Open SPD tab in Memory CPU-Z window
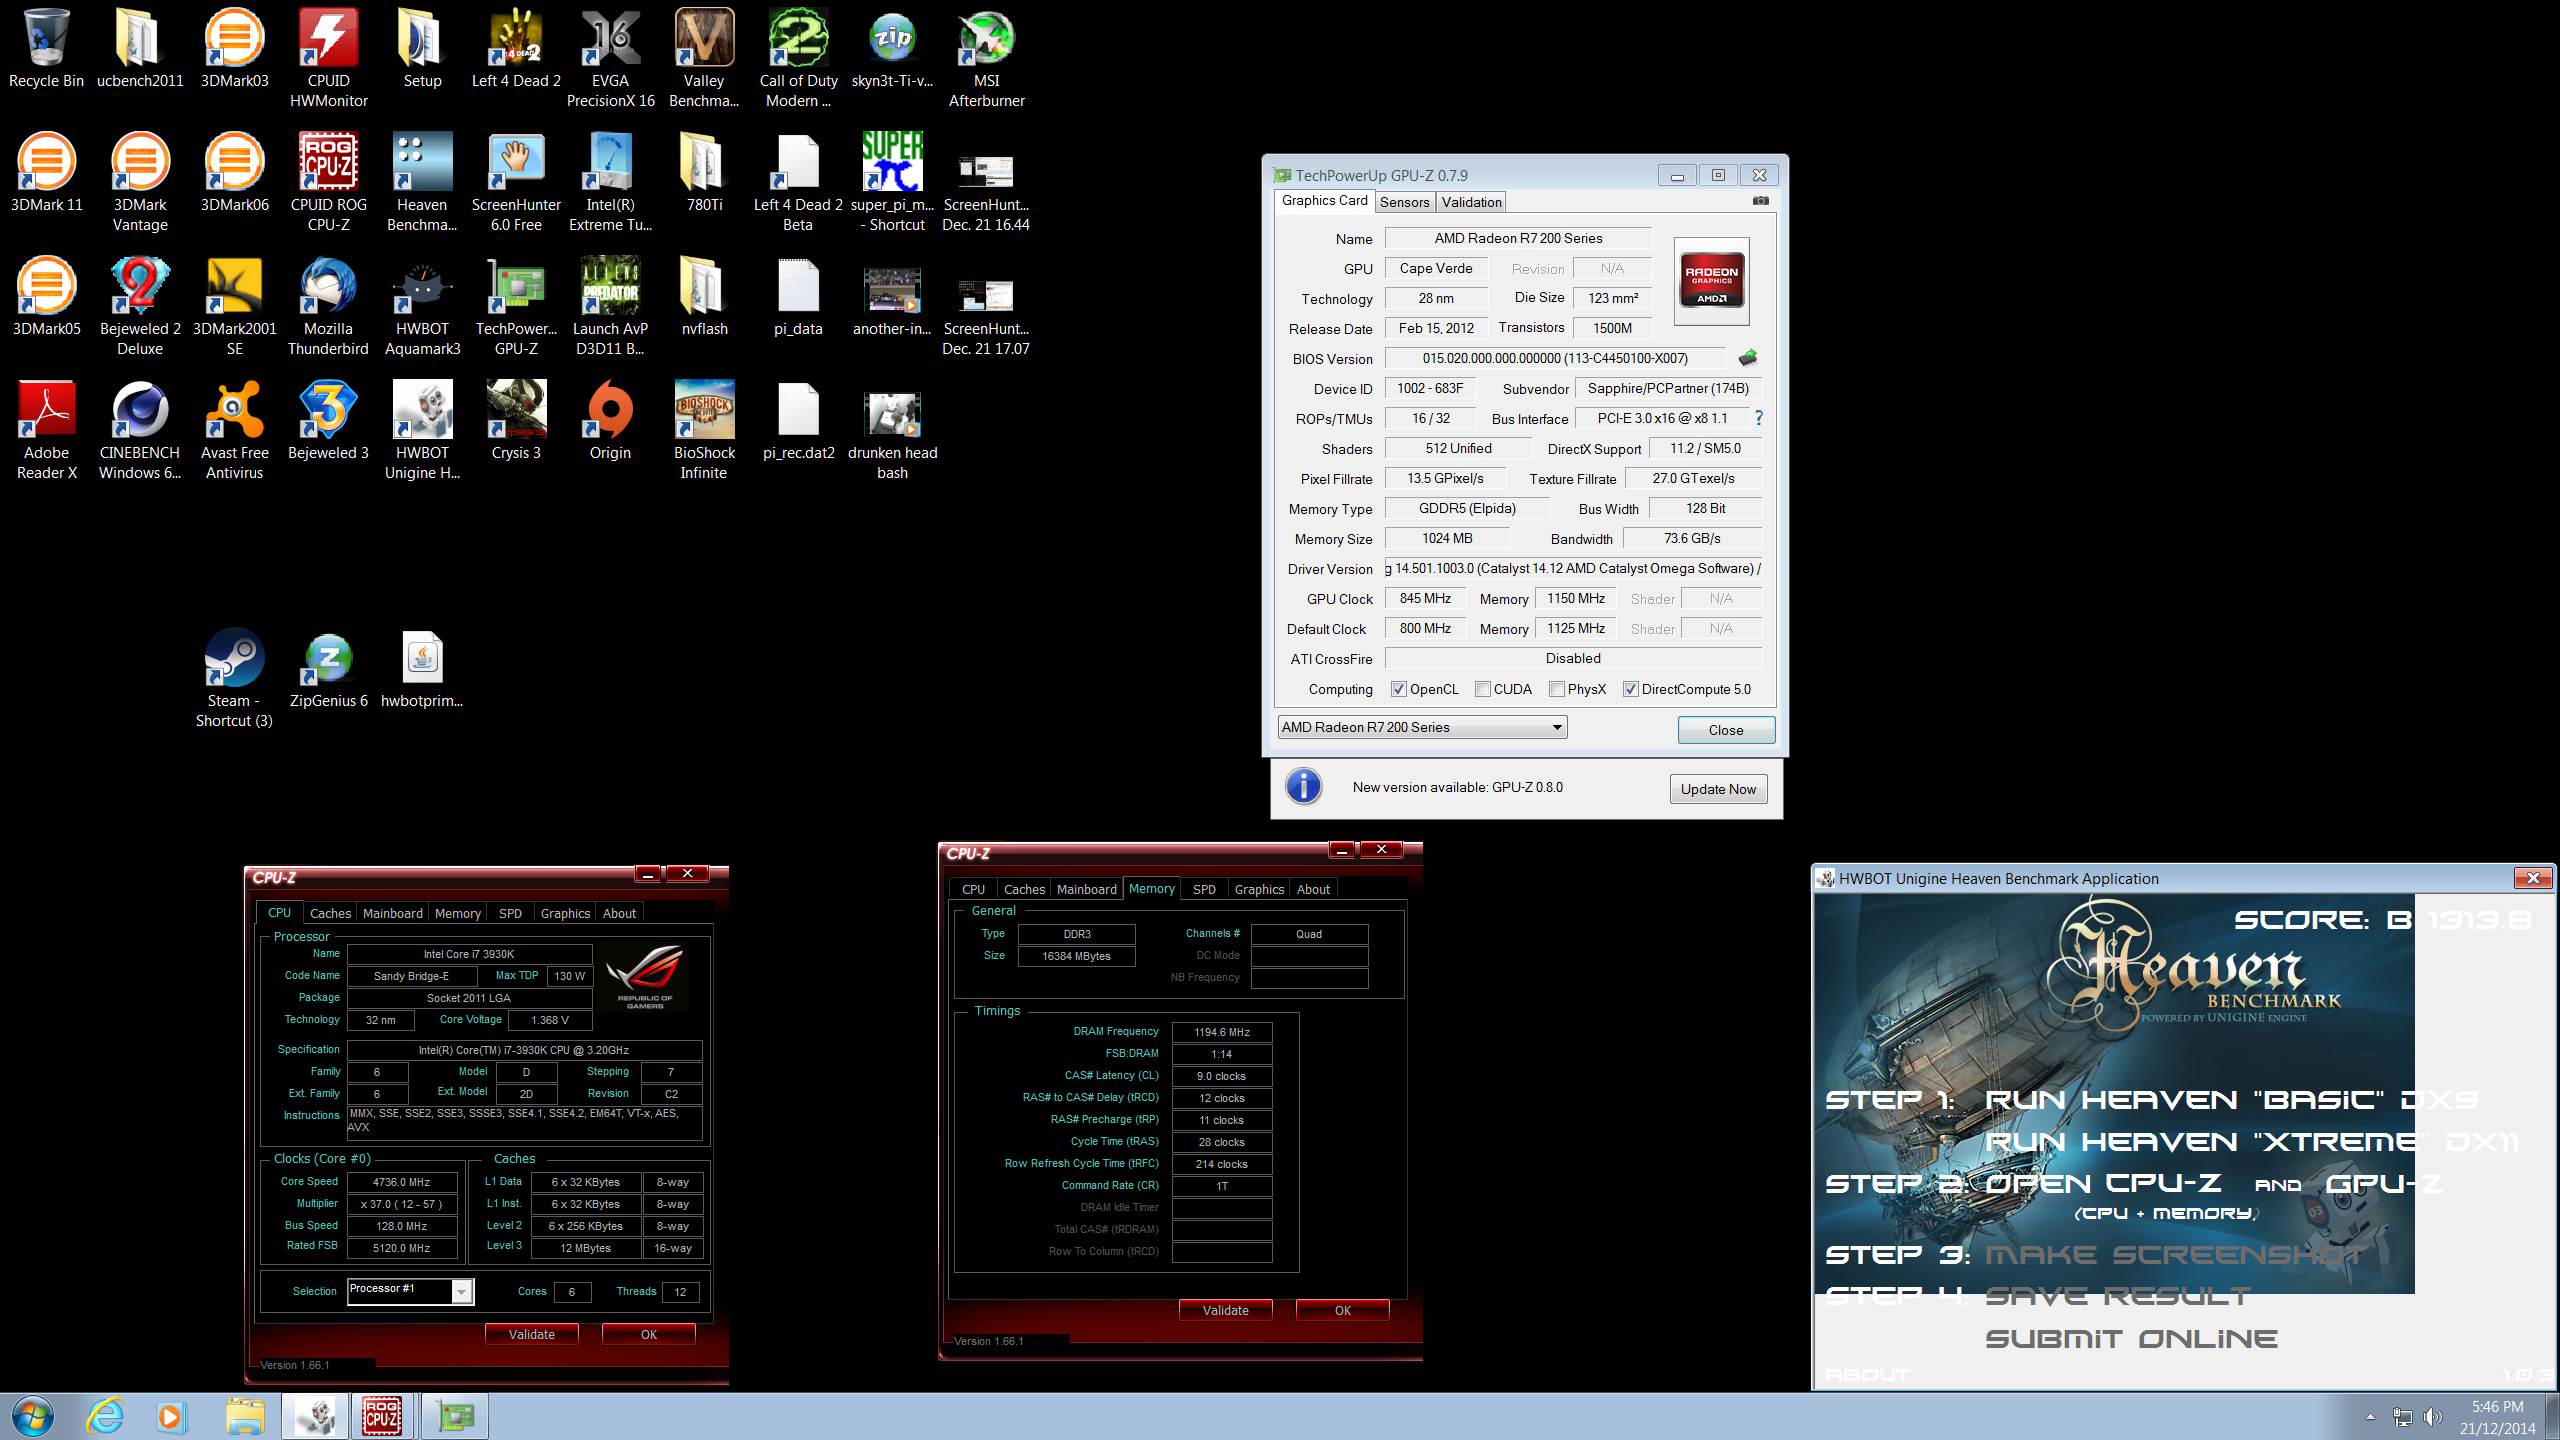2560x1440 pixels. click(x=1204, y=889)
